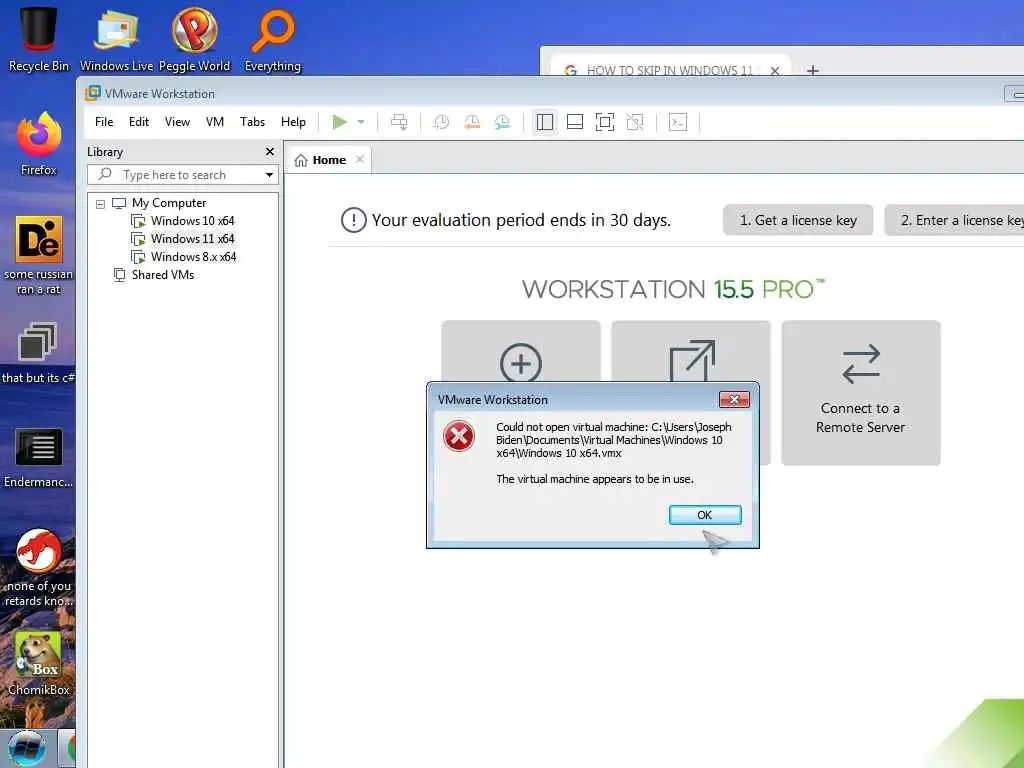Click the evaluation period warning icon
This screenshot has width=1024, height=768.
tap(353, 220)
